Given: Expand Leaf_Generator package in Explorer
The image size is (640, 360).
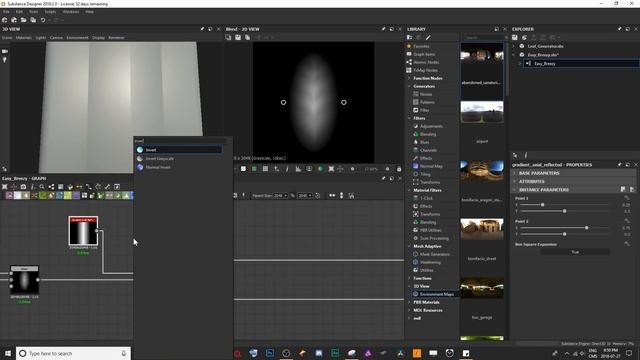Looking at the screenshot, I should point(514,46).
